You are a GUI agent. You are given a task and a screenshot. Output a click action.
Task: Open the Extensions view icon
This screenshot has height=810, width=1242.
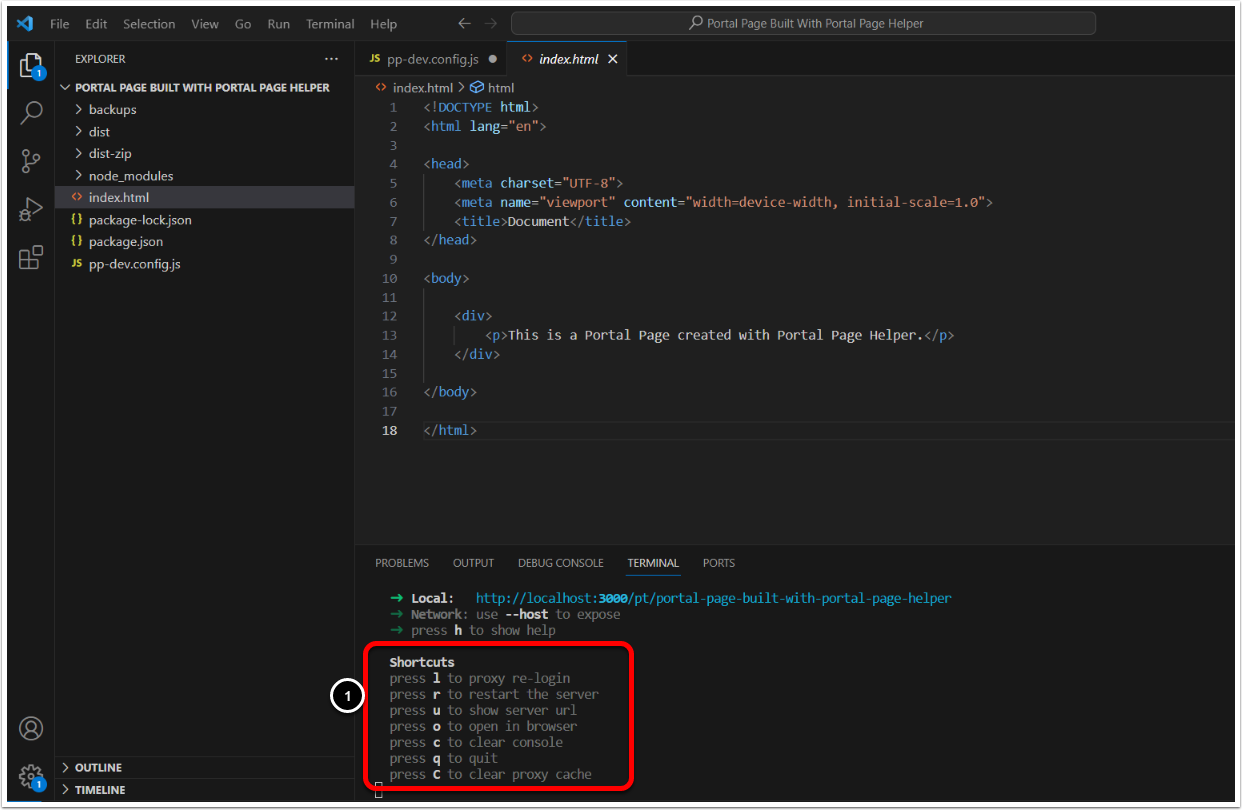[x=31, y=258]
